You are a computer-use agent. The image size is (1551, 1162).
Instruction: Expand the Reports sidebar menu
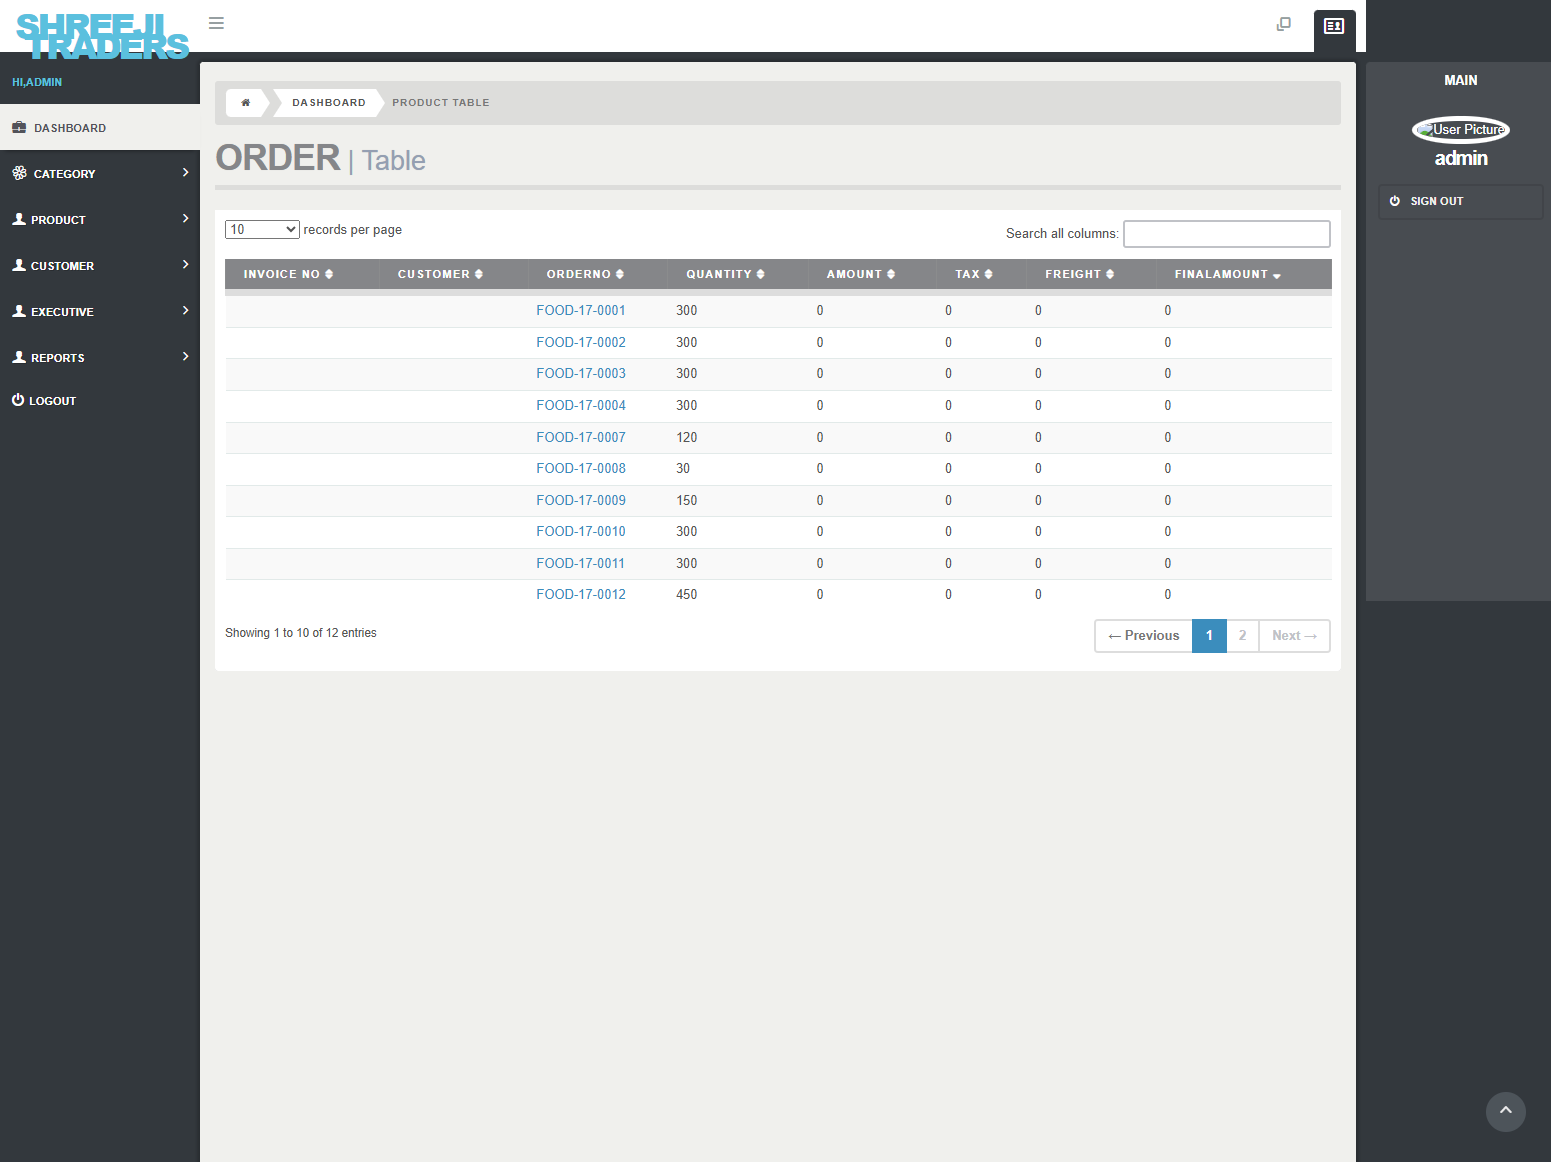tap(100, 358)
